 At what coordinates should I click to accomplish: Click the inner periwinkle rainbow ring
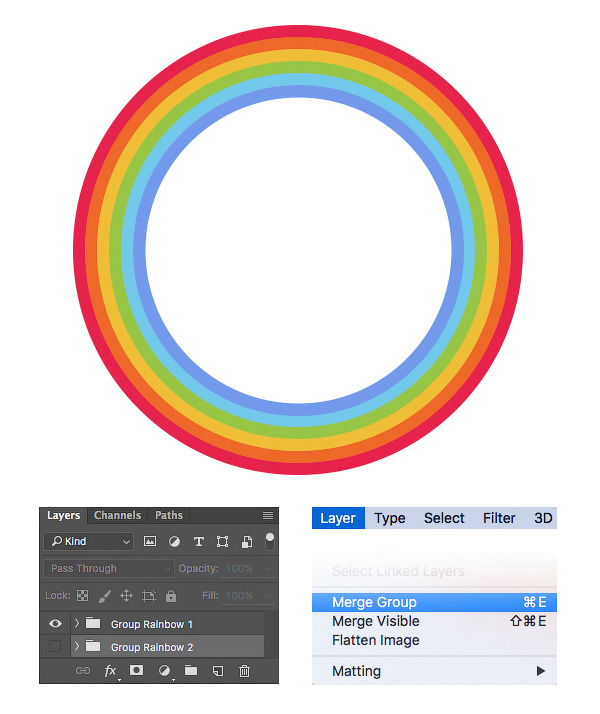pos(298,91)
